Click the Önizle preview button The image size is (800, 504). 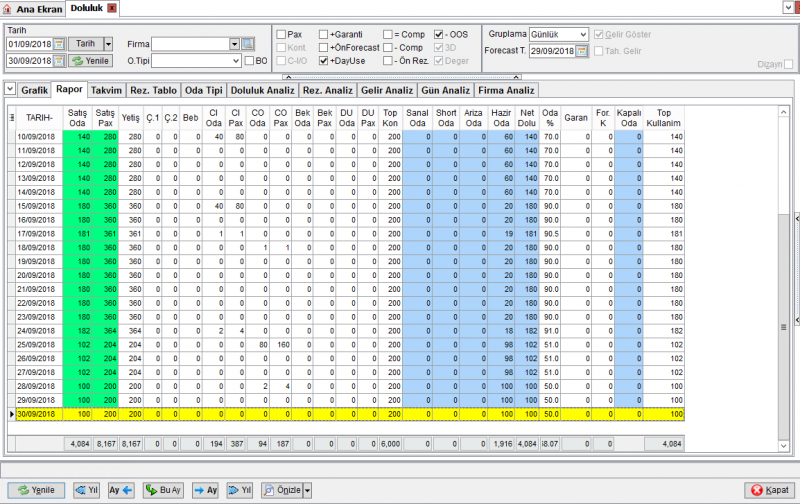tap(282, 490)
